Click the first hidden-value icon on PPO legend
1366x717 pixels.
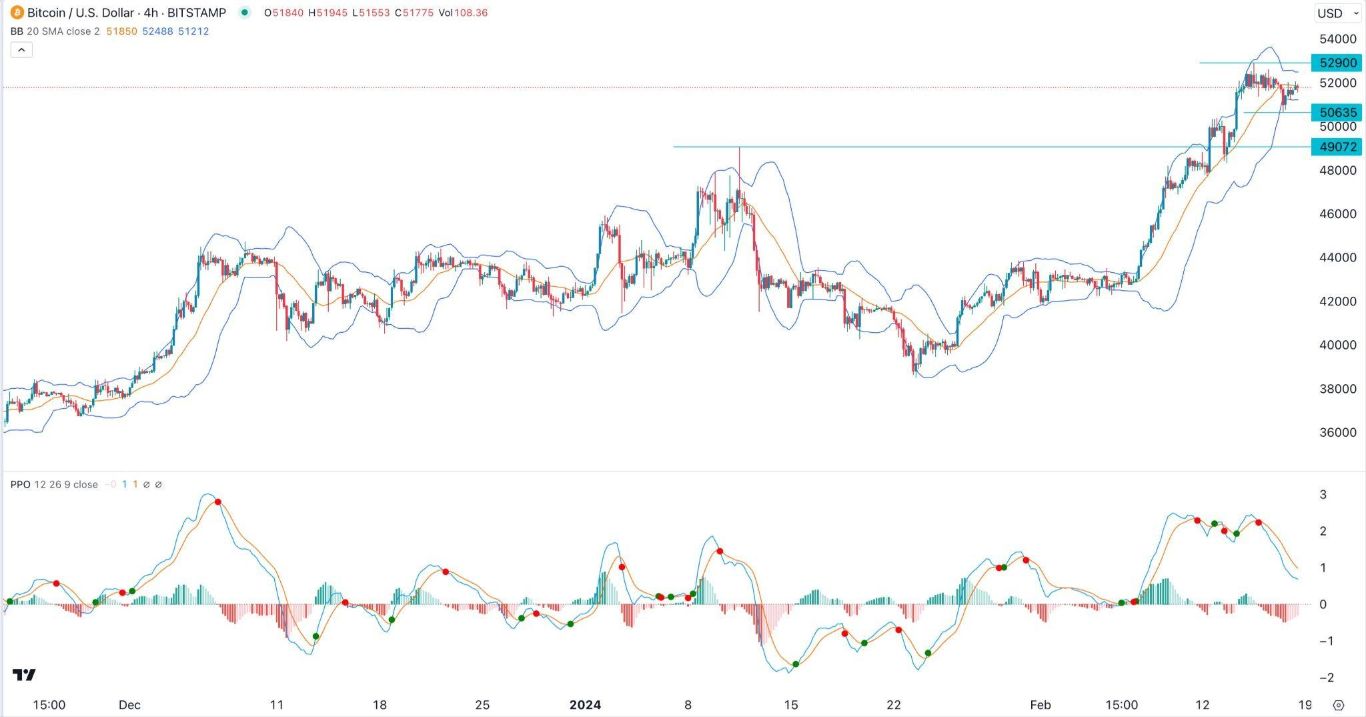coord(144,485)
